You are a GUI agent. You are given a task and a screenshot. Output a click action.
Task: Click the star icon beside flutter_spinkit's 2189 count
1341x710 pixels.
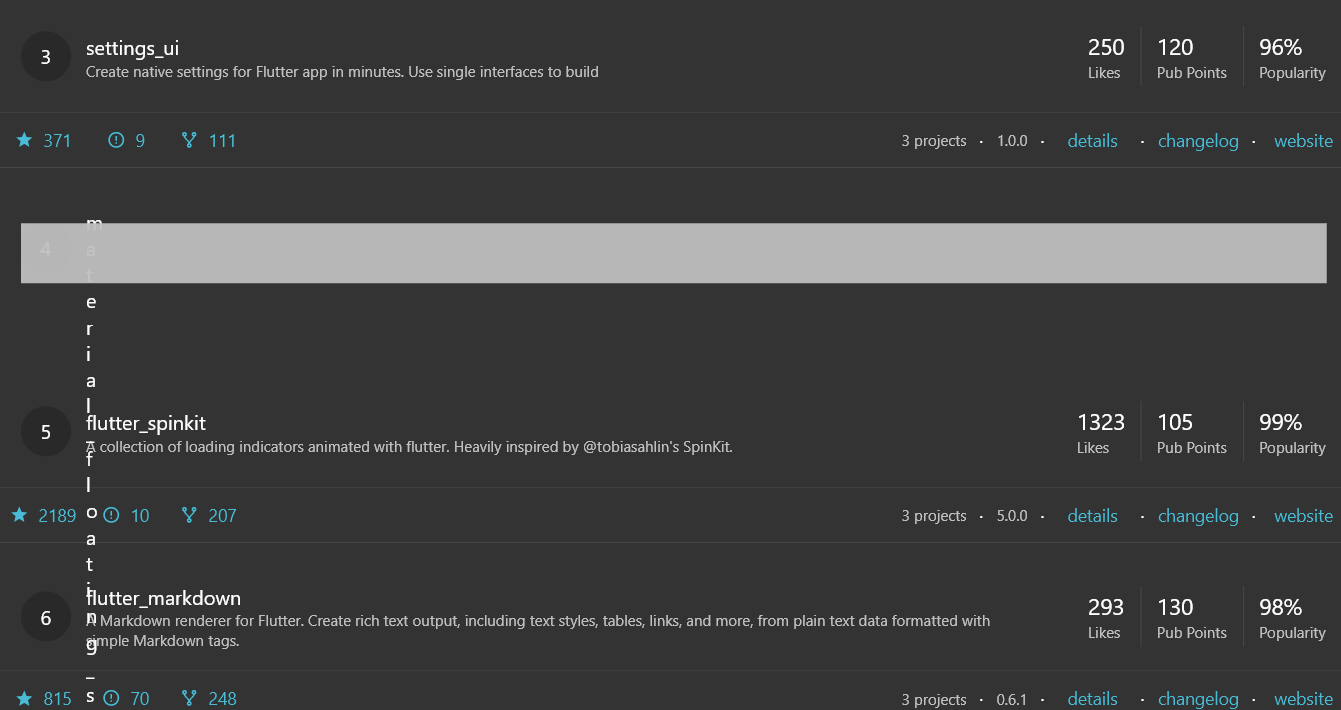tap(19, 515)
